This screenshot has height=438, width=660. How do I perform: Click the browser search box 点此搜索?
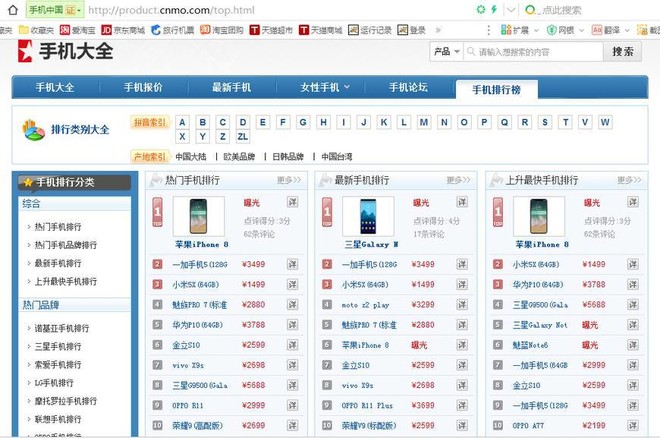[x=562, y=10]
